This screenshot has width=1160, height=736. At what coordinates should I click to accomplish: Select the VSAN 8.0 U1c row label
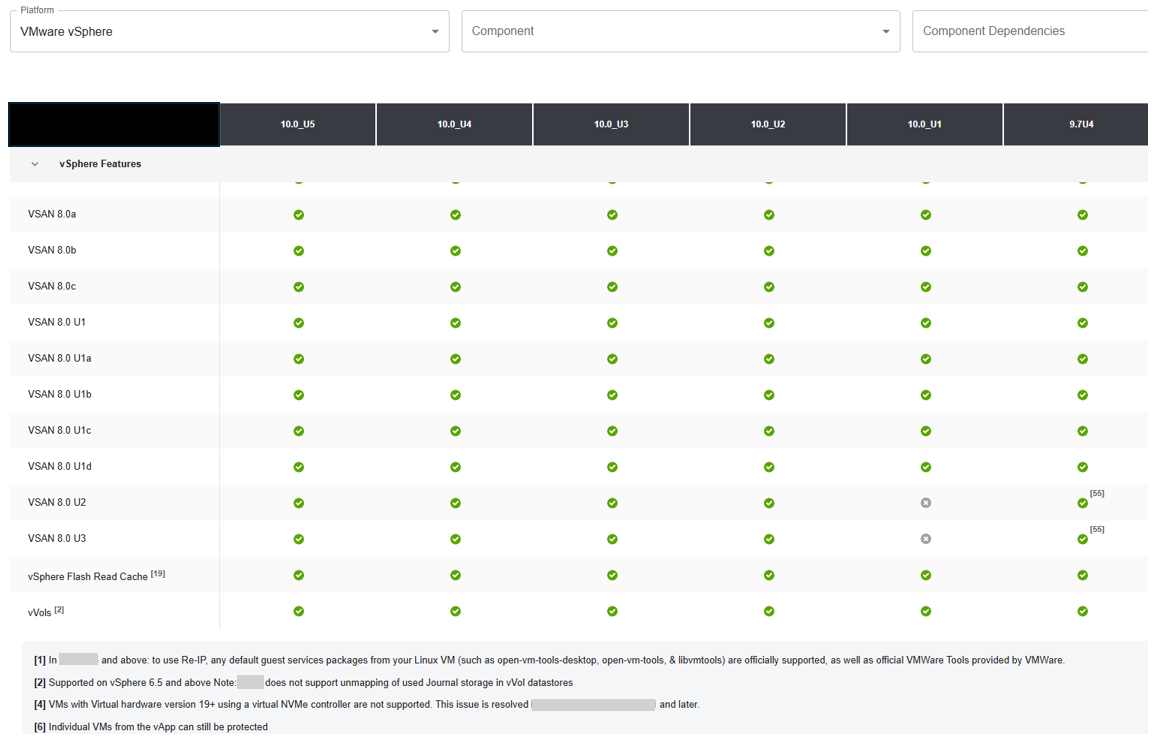pos(60,431)
